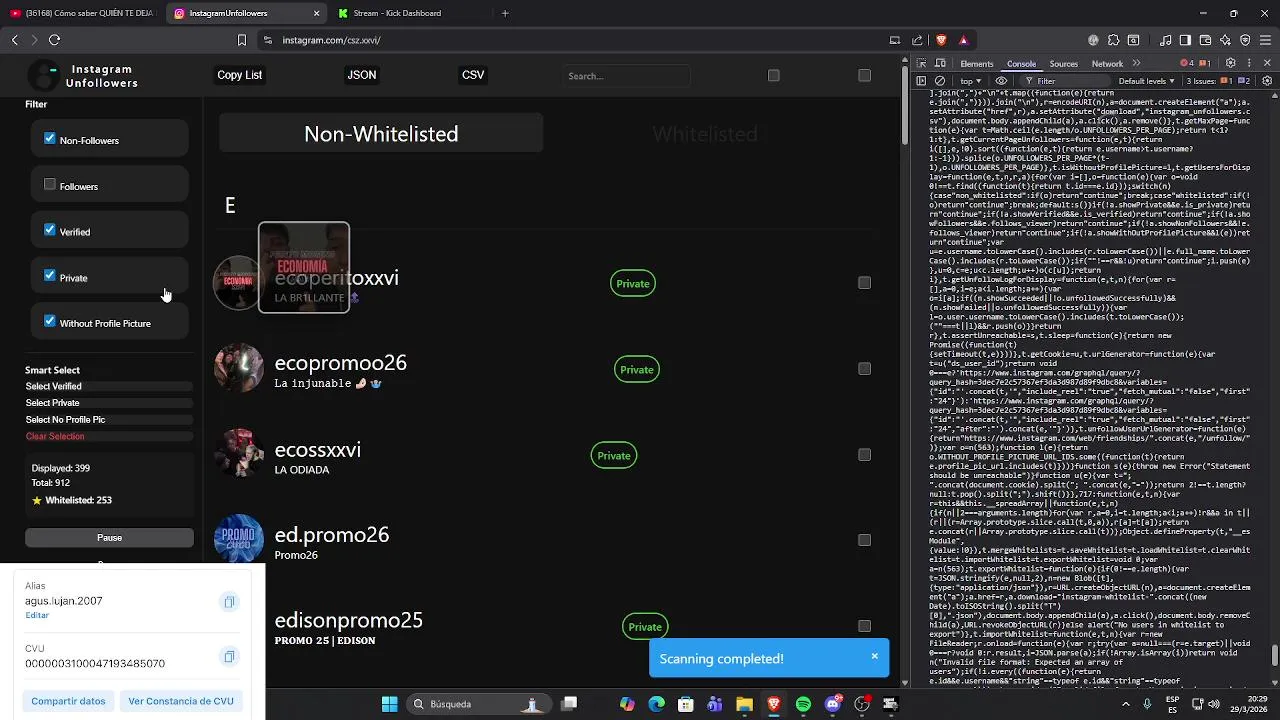Open the music note playlist icon
1280x720 pixels.
[1166, 40]
